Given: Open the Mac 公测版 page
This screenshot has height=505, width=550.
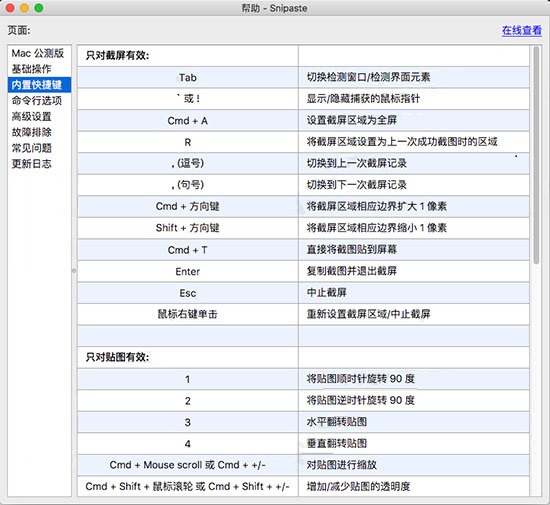Looking at the screenshot, I should (x=39, y=53).
